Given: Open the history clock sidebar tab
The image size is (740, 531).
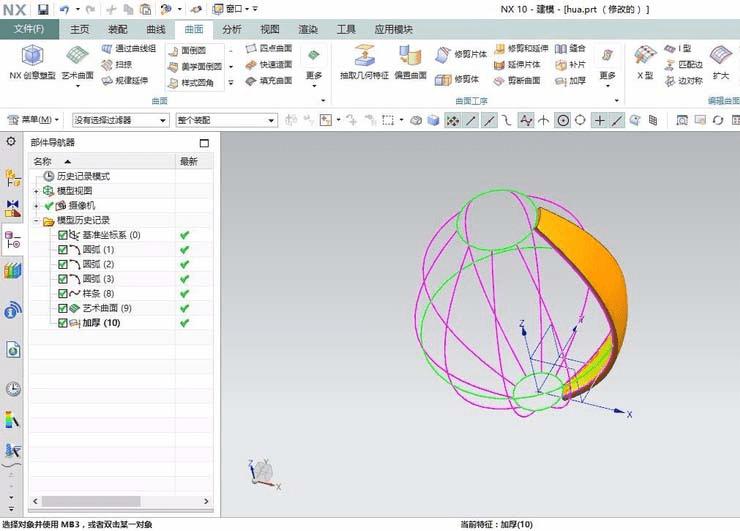Looking at the screenshot, I should click(13, 388).
